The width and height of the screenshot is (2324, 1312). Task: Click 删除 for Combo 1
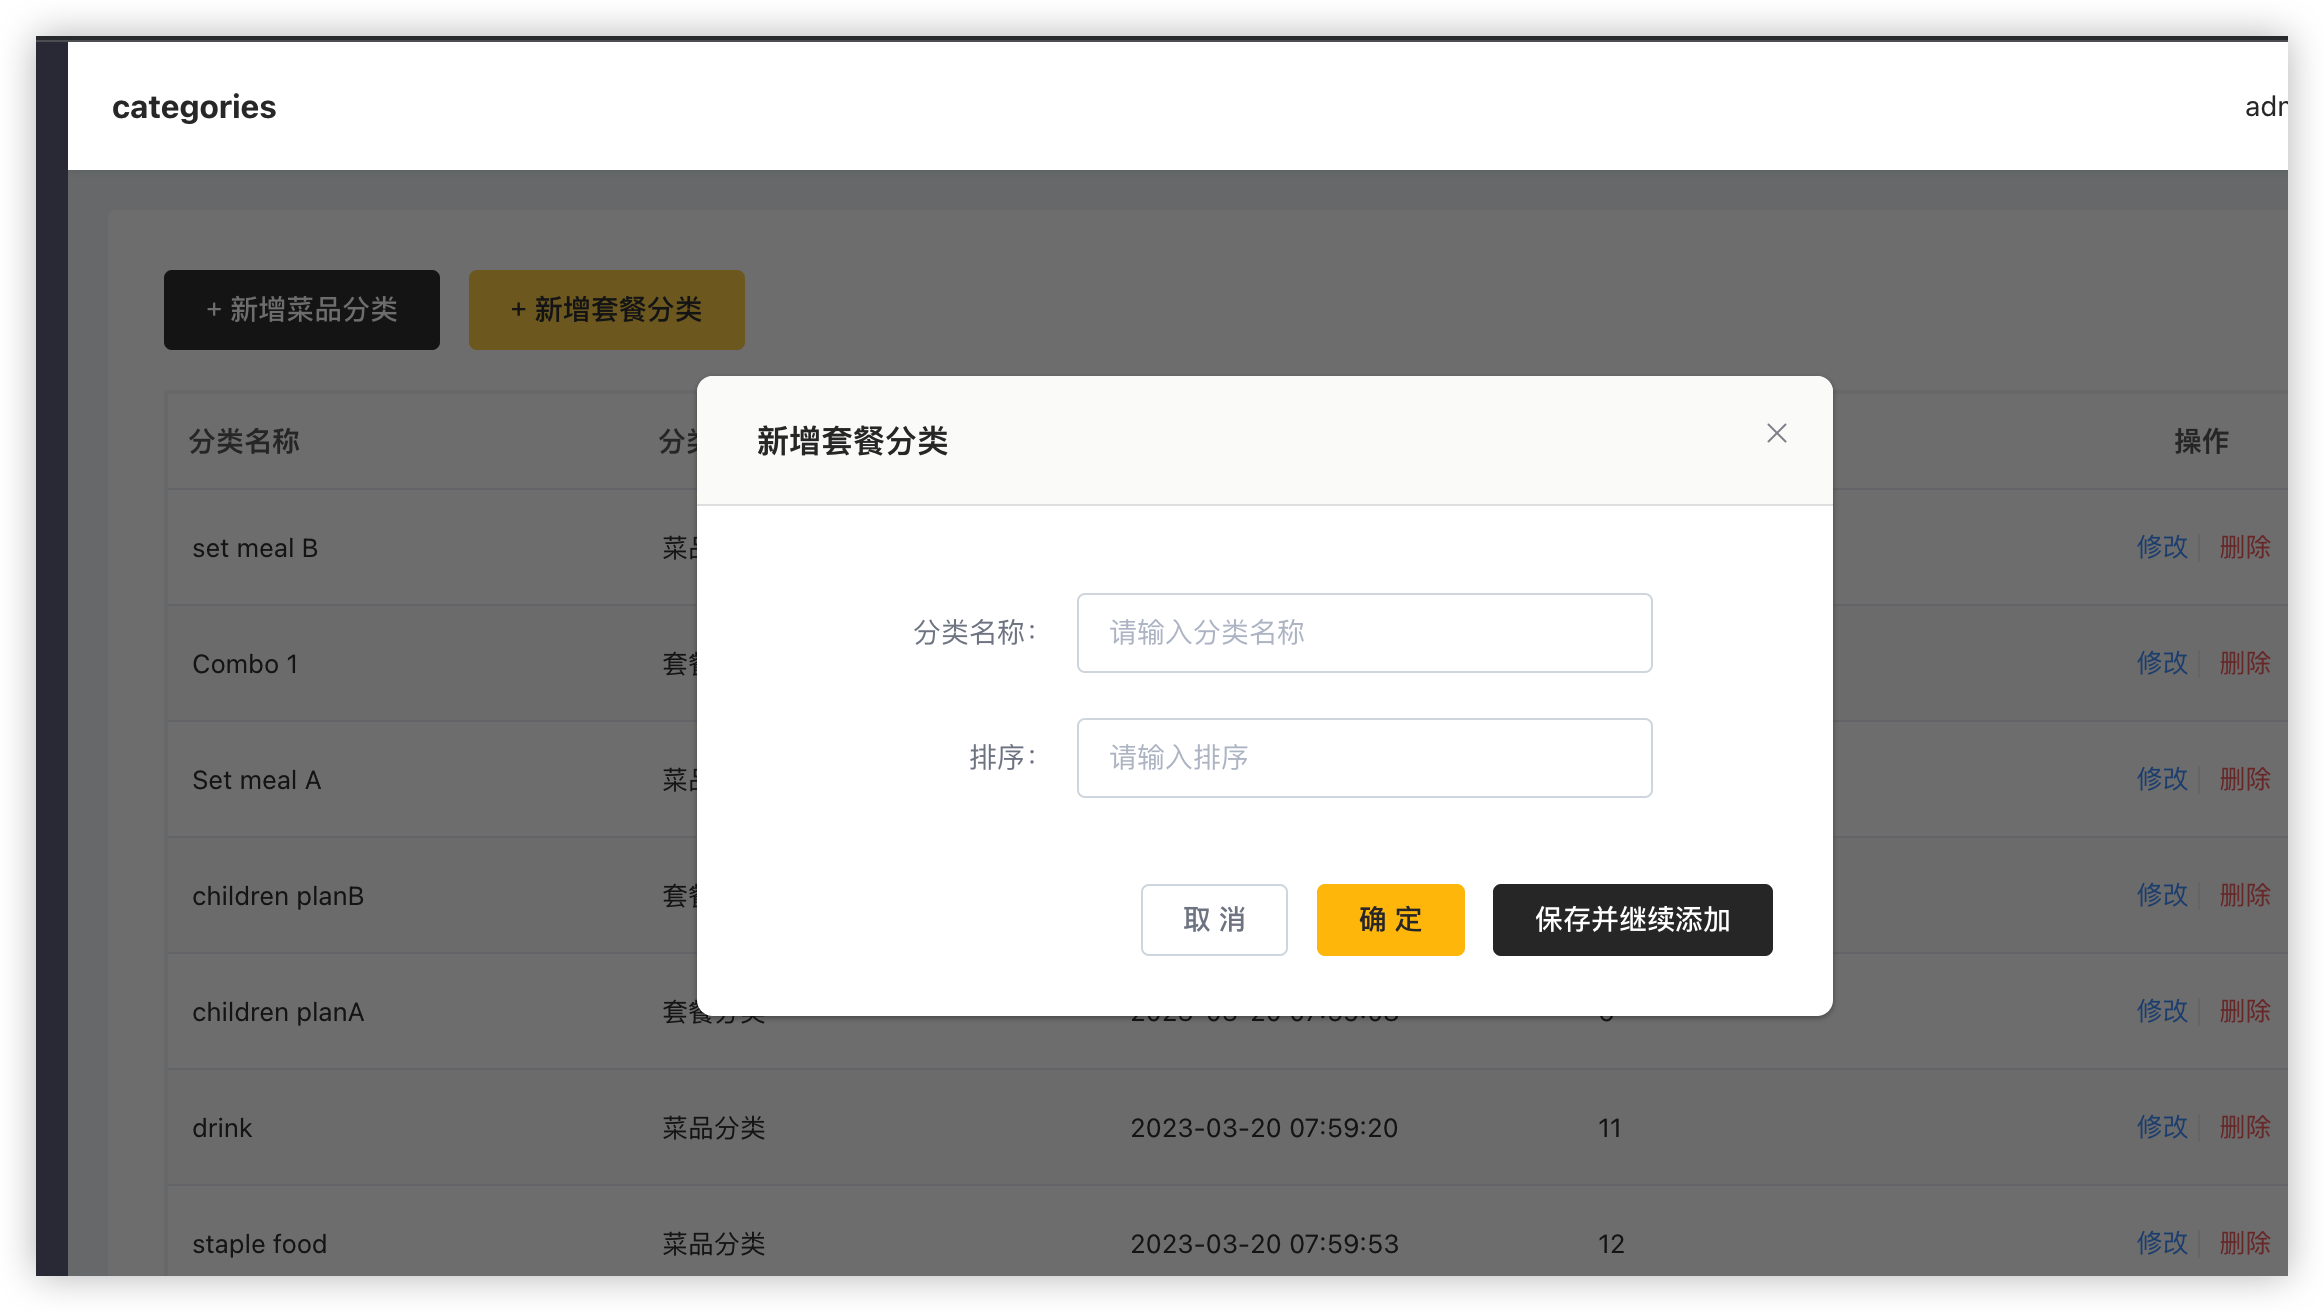click(2245, 663)
